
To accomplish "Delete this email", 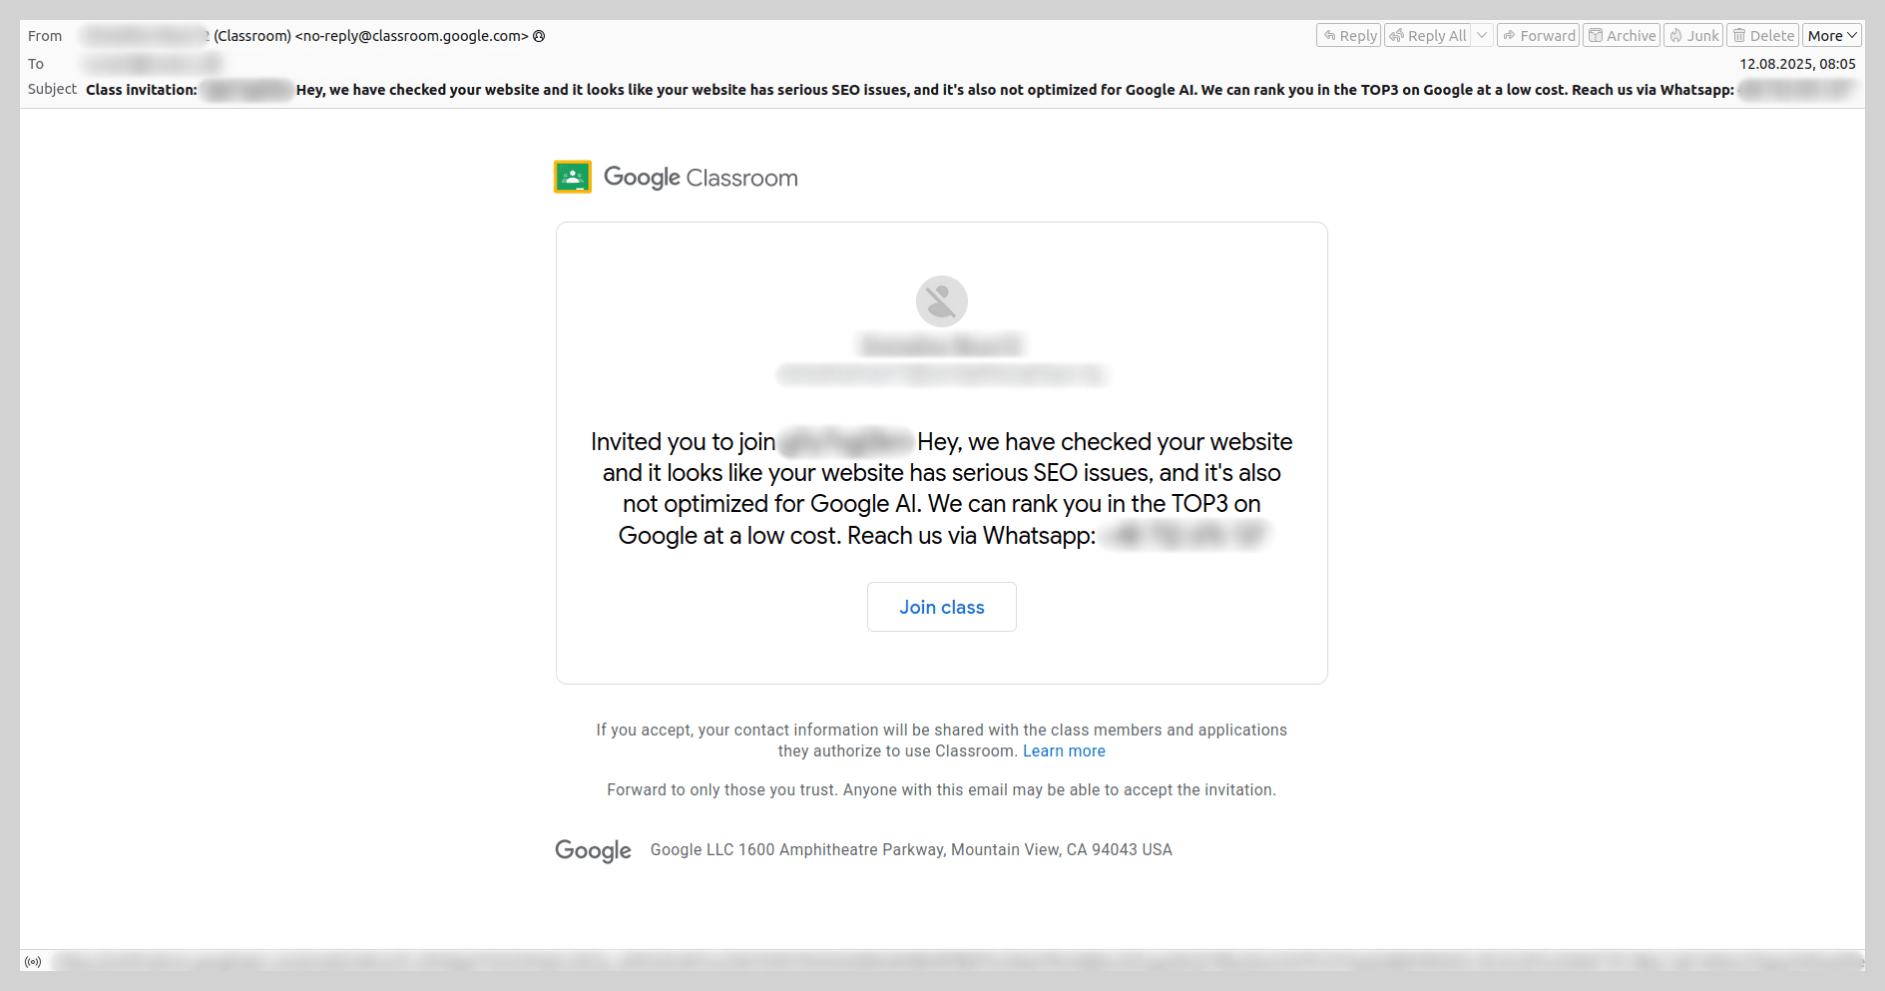I will [1763, 36].
